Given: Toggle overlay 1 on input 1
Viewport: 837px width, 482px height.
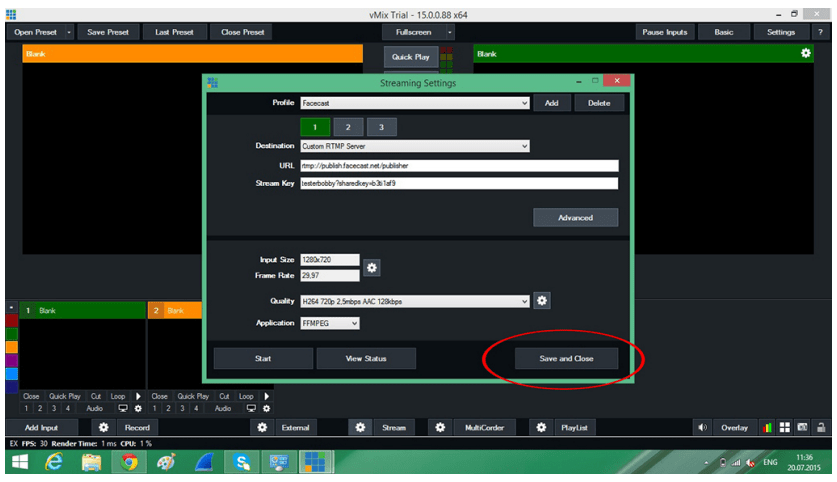Looking at the screenshot, I should click(x=26, y=408).
